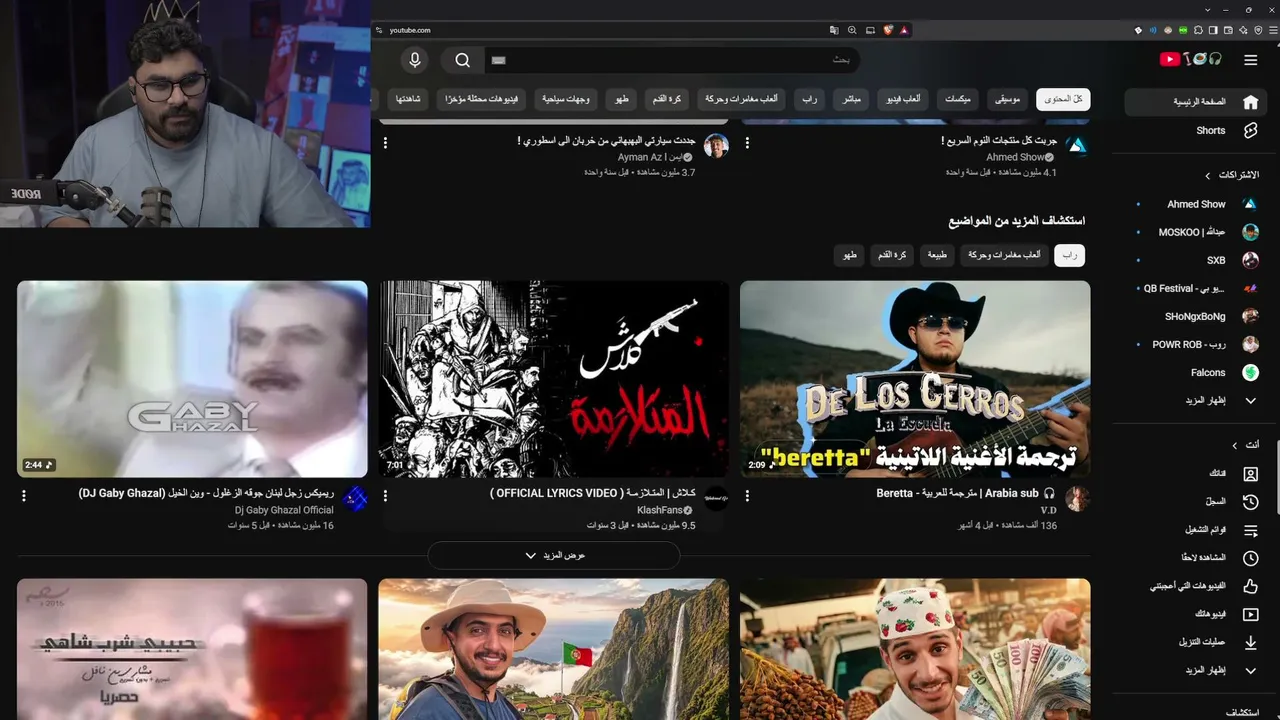Open عمليات التنزيل downloads

[x=1196, y=642]
